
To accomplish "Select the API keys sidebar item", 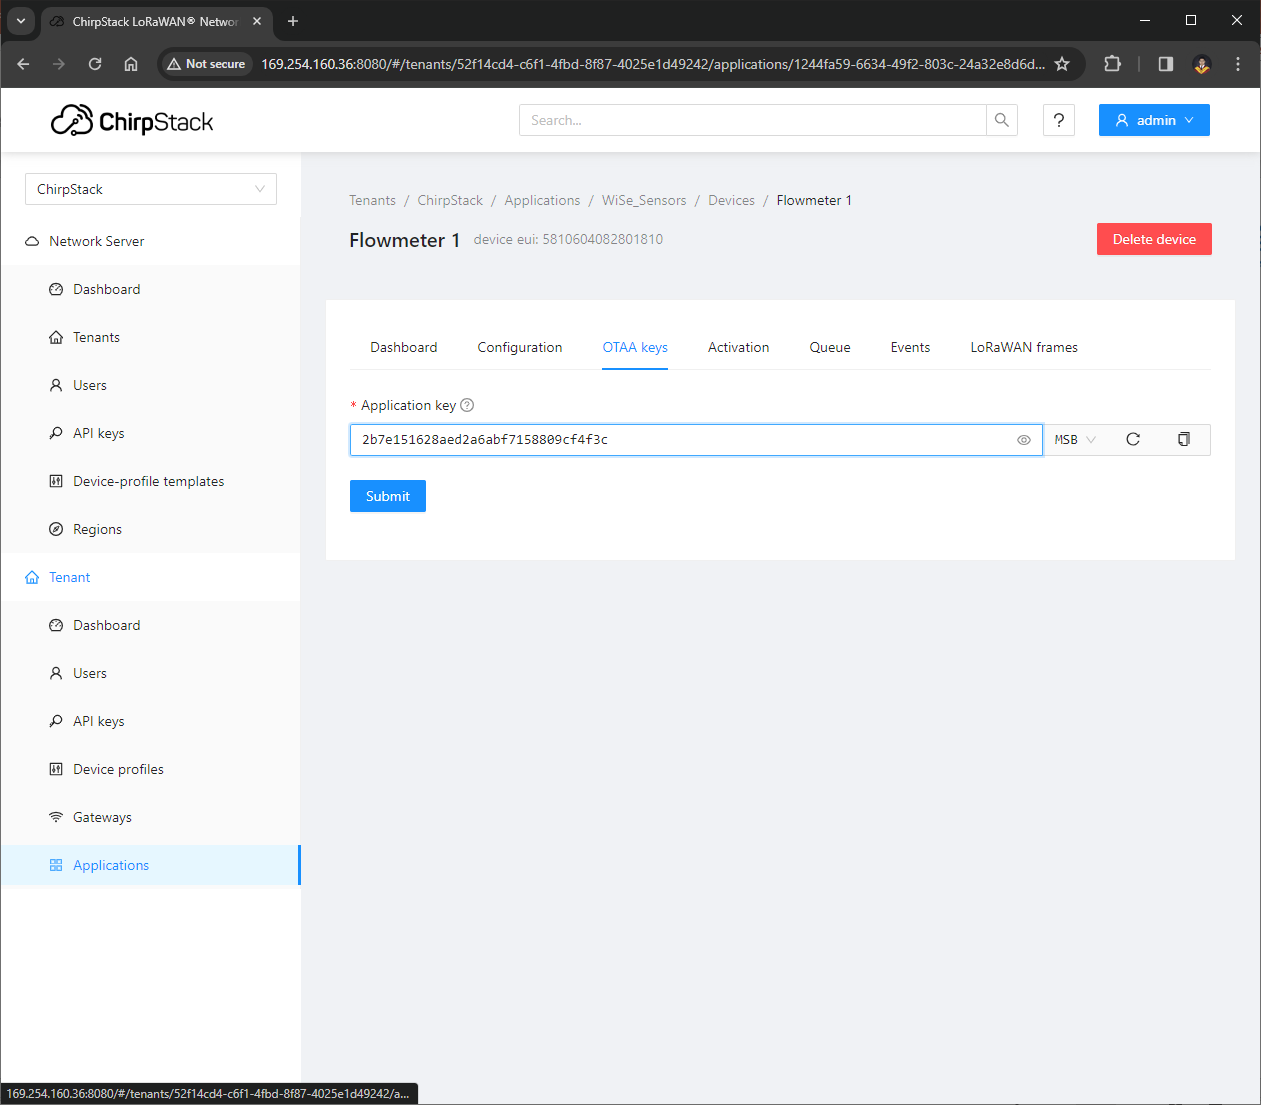I will [98, 433].
